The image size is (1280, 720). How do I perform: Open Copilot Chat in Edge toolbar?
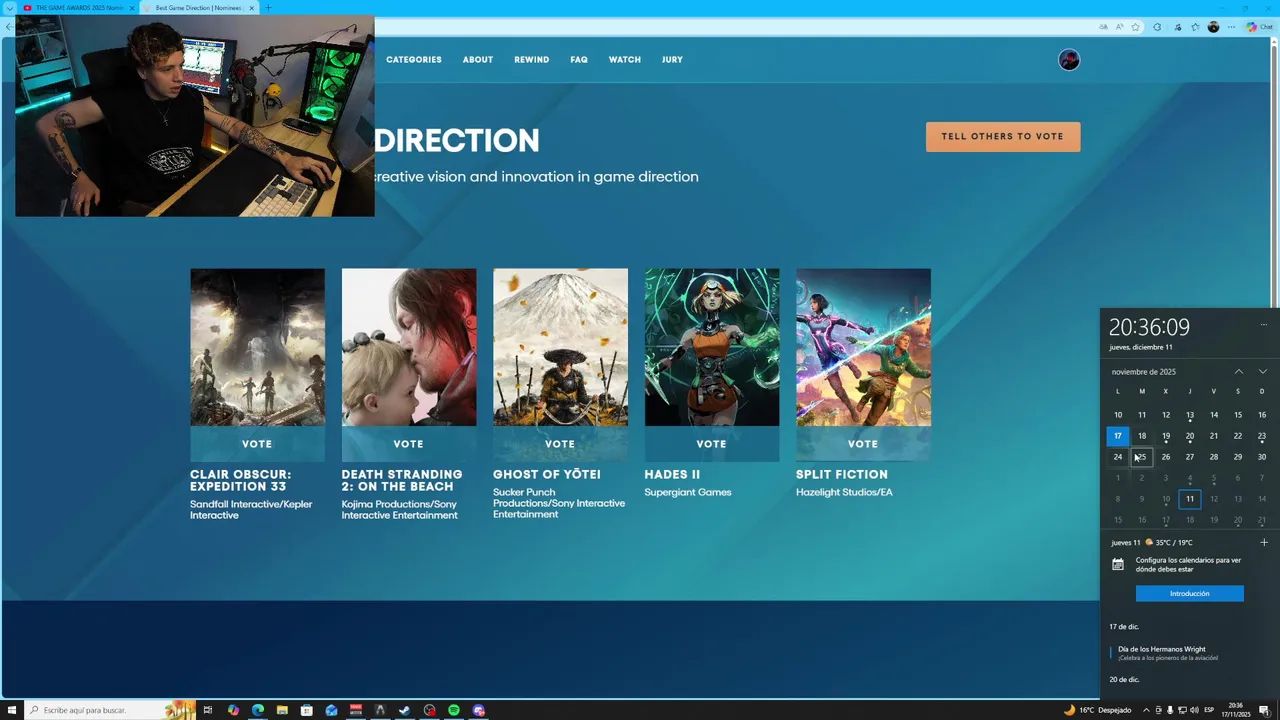pos(1259,27)
